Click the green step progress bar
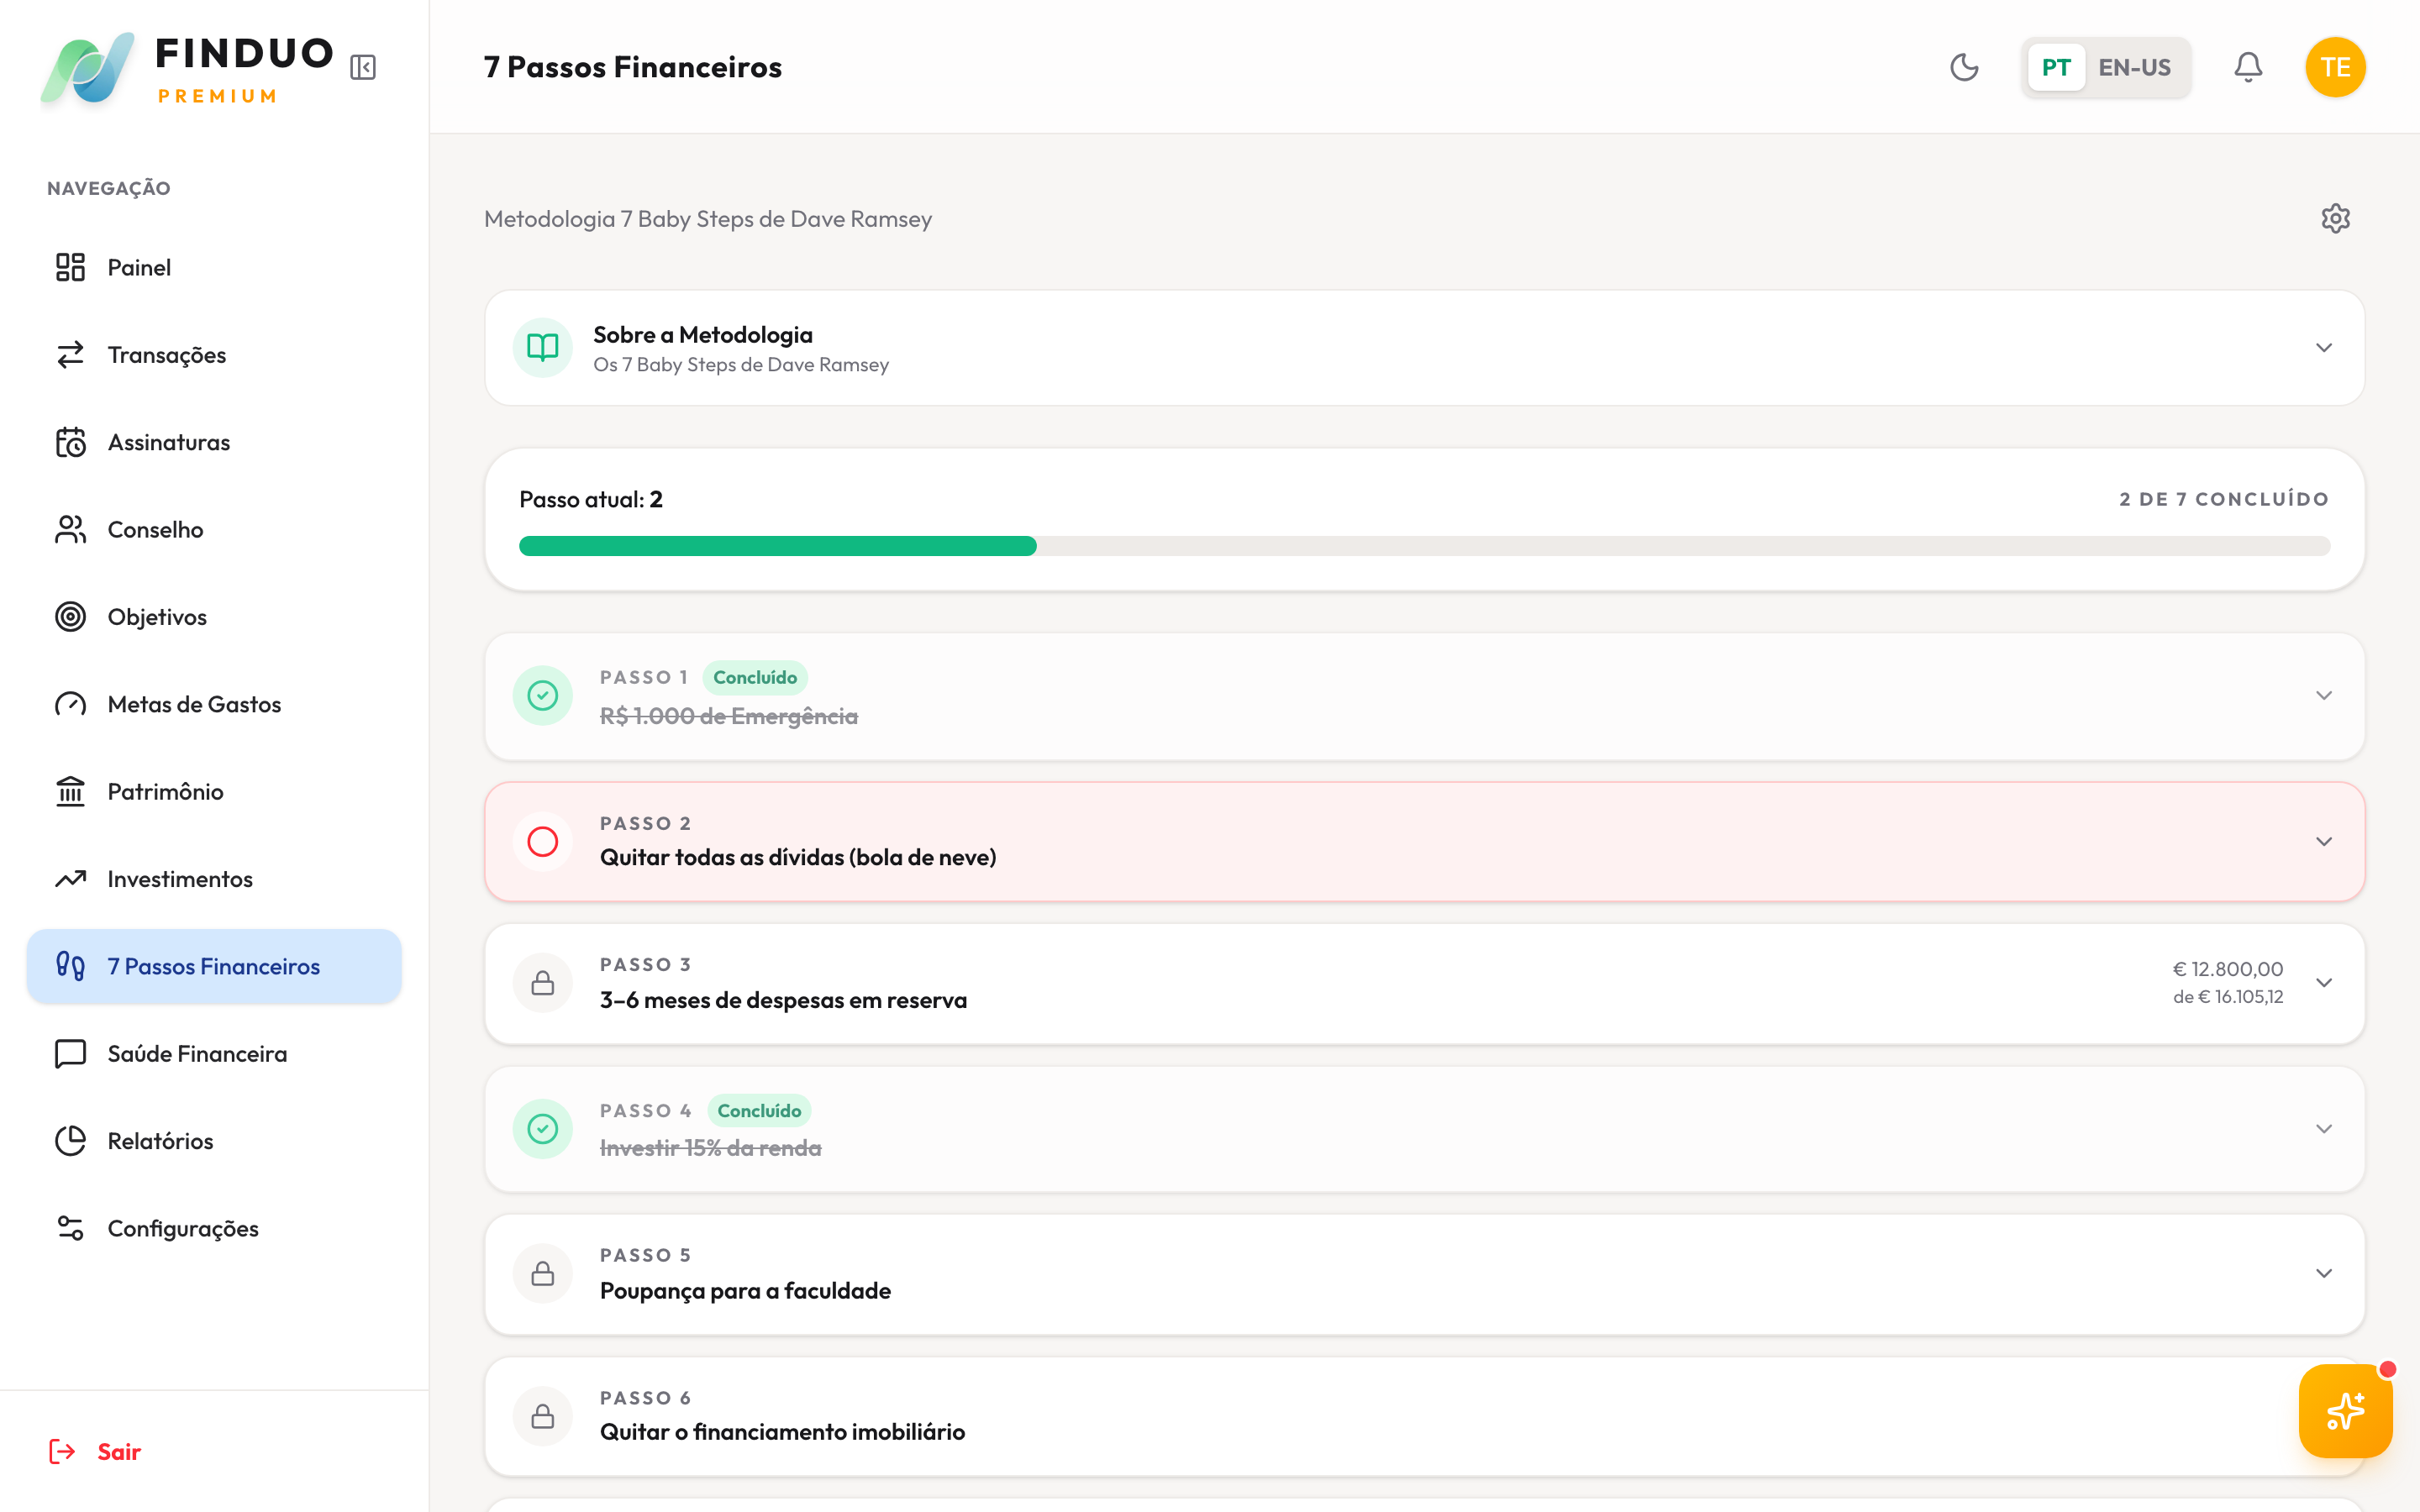 (x=777, y=546)
